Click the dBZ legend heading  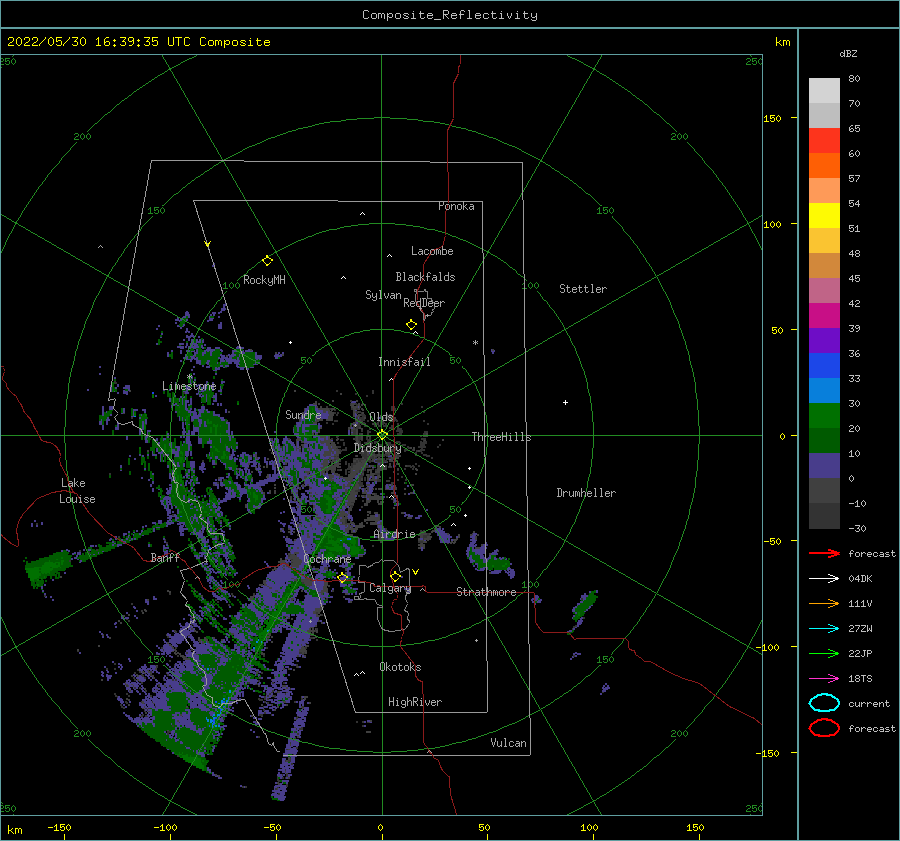(x=848, y=53)
